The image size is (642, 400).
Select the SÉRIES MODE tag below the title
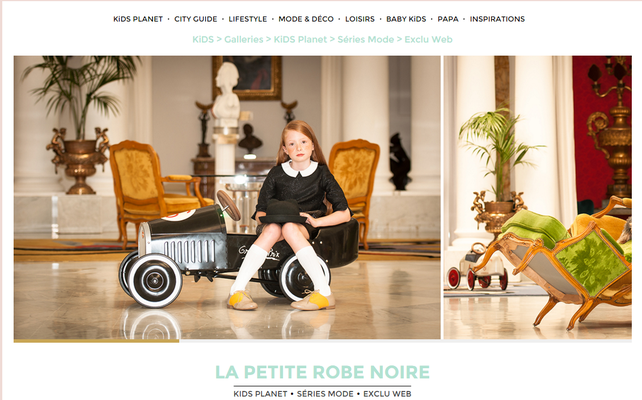pos(325,394)
